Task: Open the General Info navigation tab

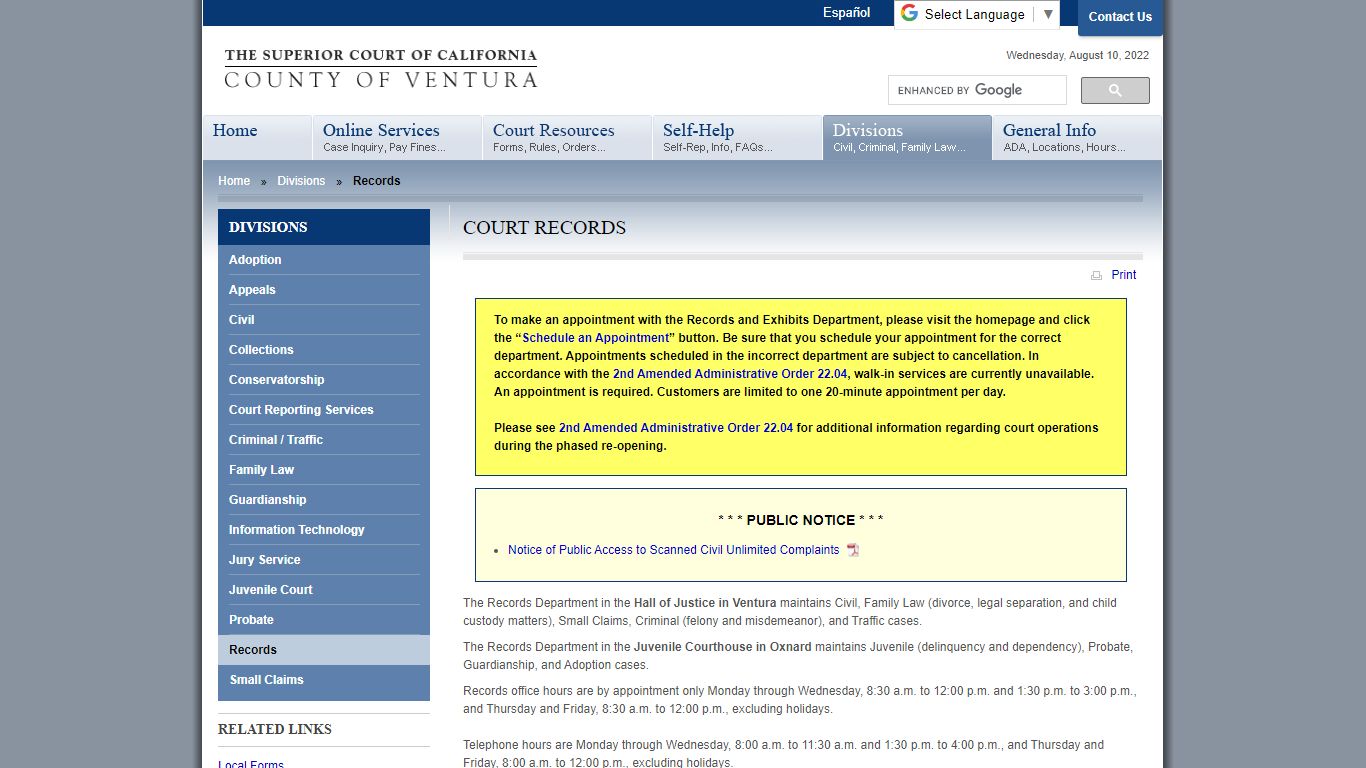Action: tap(1077, 138)
